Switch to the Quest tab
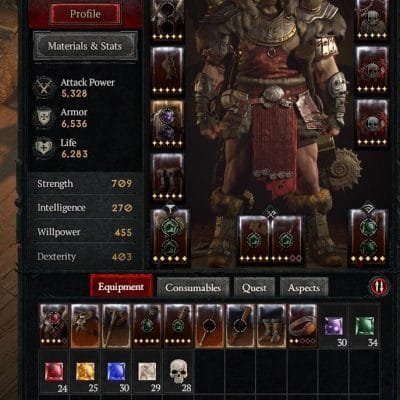Screen dimensions: 400x400 coord(254,287)
